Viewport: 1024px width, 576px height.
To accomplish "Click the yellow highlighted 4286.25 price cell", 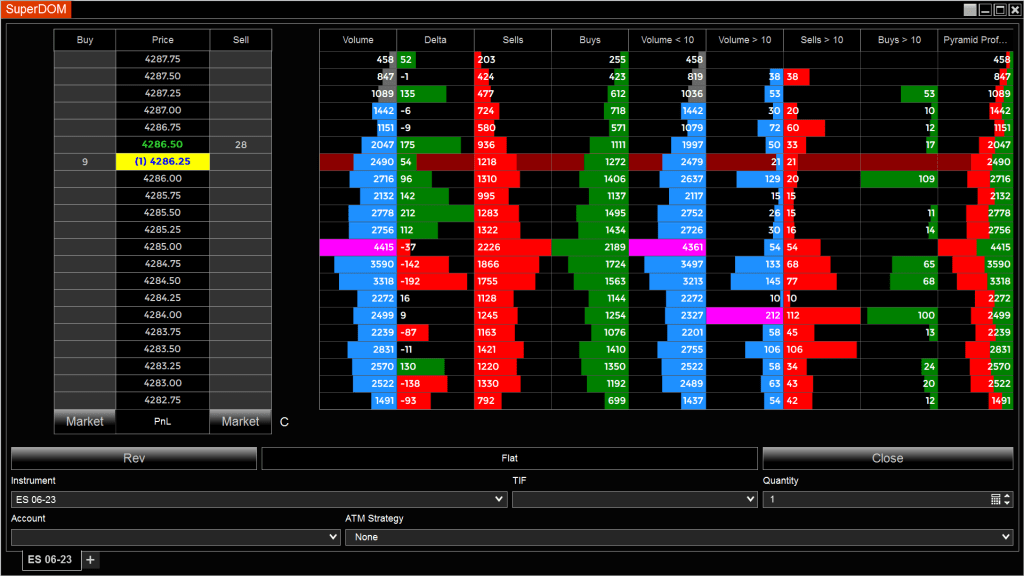I will 163,161.
